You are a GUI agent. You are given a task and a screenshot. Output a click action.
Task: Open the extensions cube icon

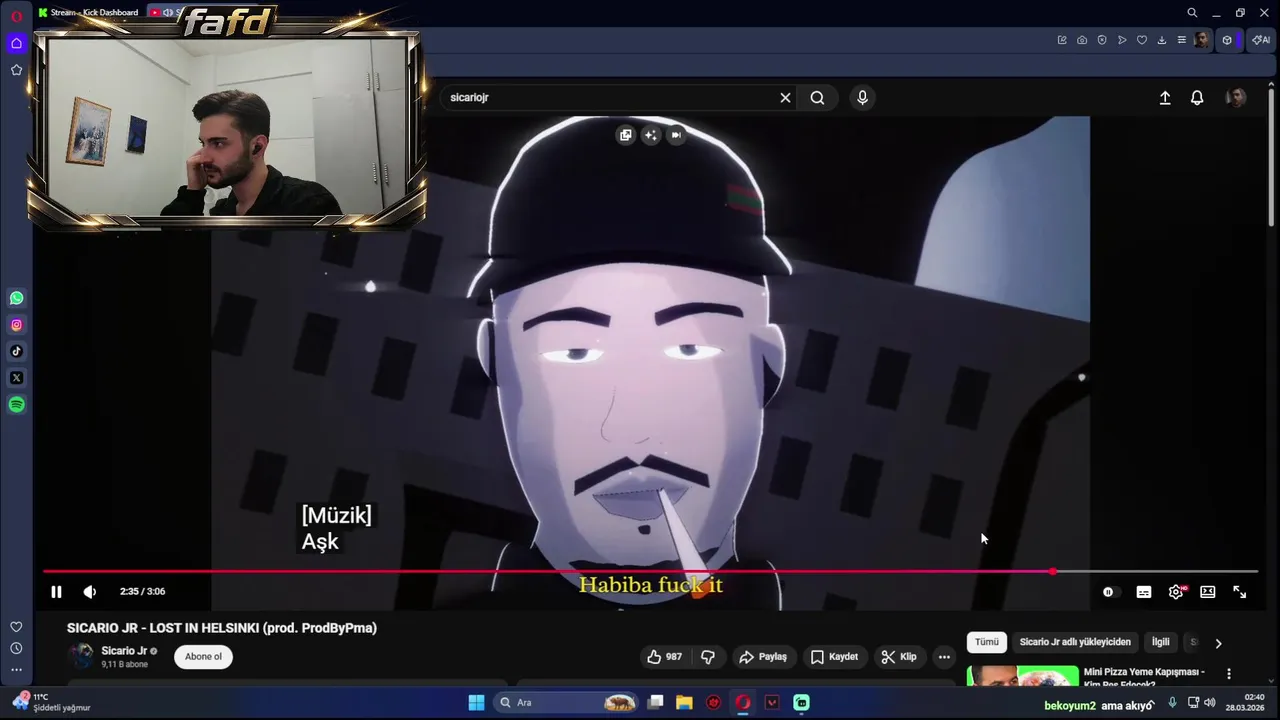tap(1227, 40)
